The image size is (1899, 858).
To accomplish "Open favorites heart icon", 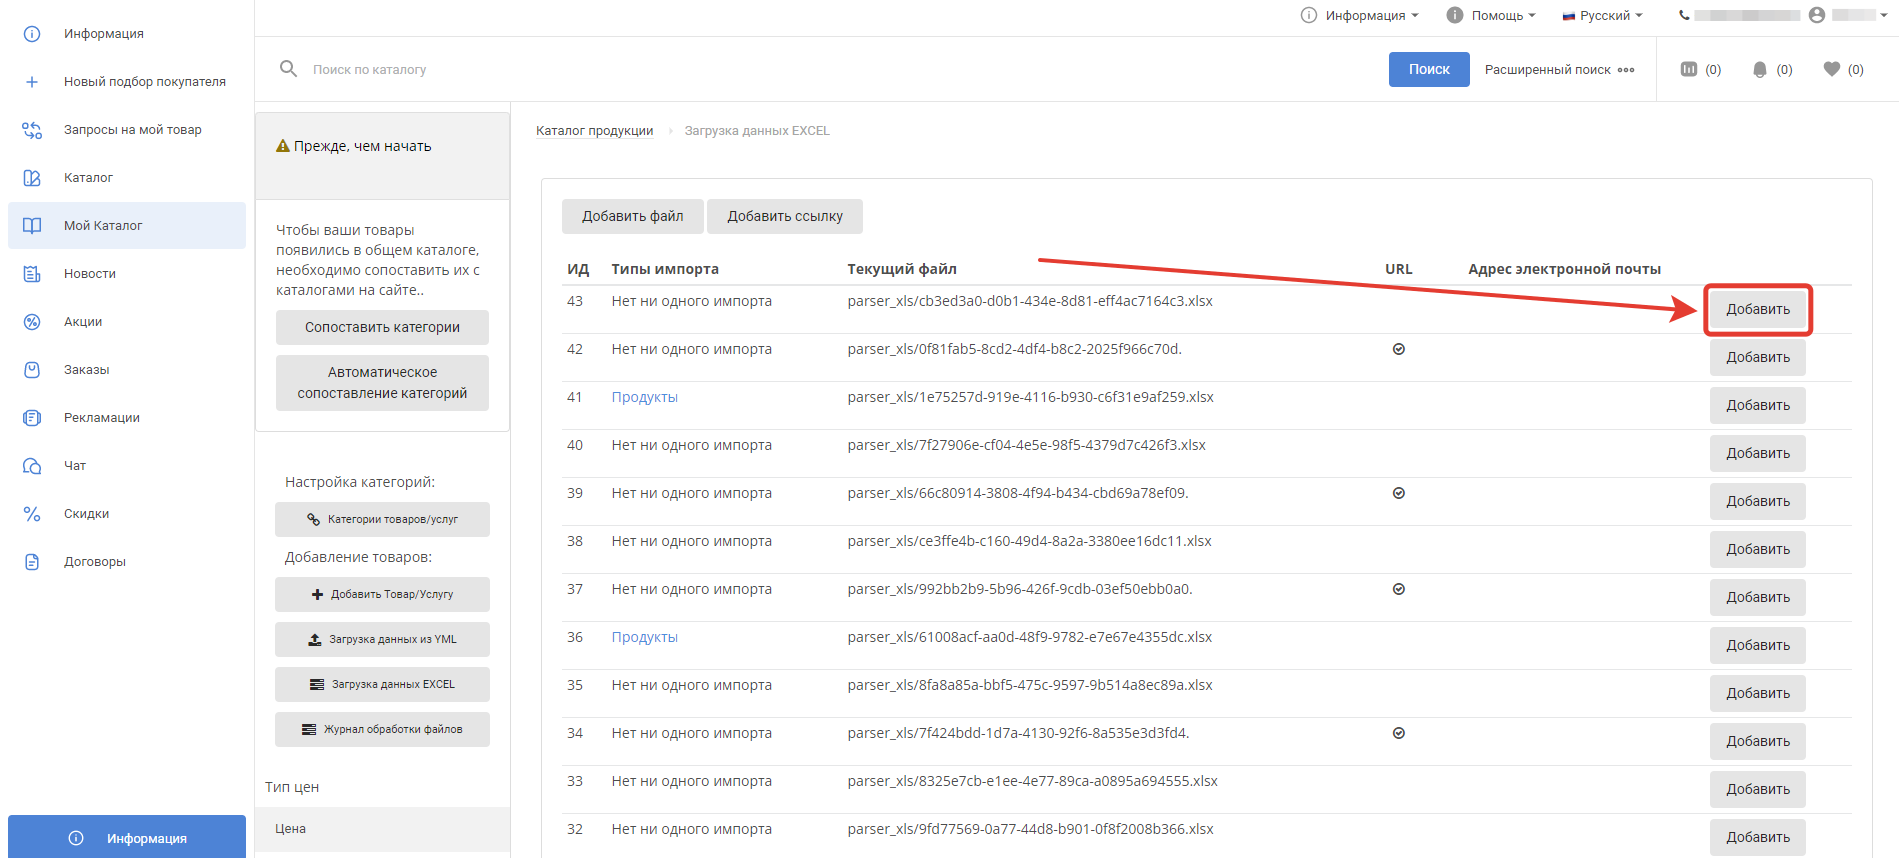I will pyautogui.click(x=1832, y=69).
